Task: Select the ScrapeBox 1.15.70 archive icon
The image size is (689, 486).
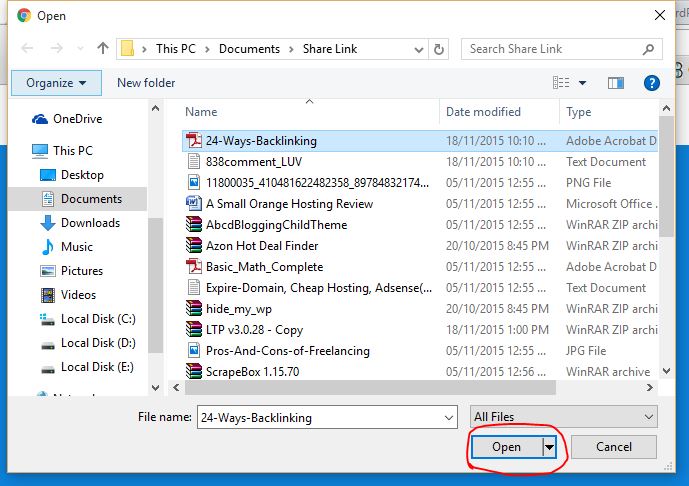Action: click(x=193, y=372)
